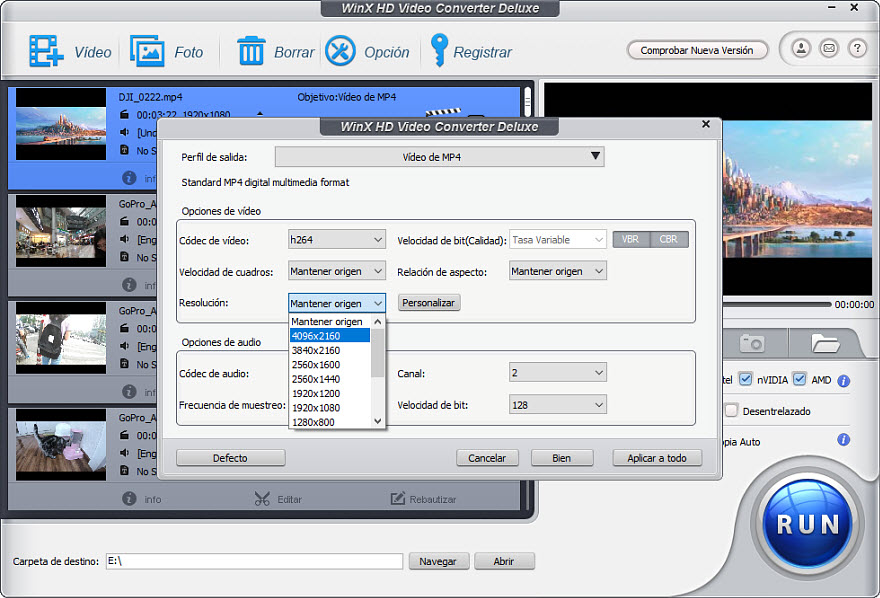
Task: Open the Códec de vídeo dropdown
Action: tap(337, 240)
